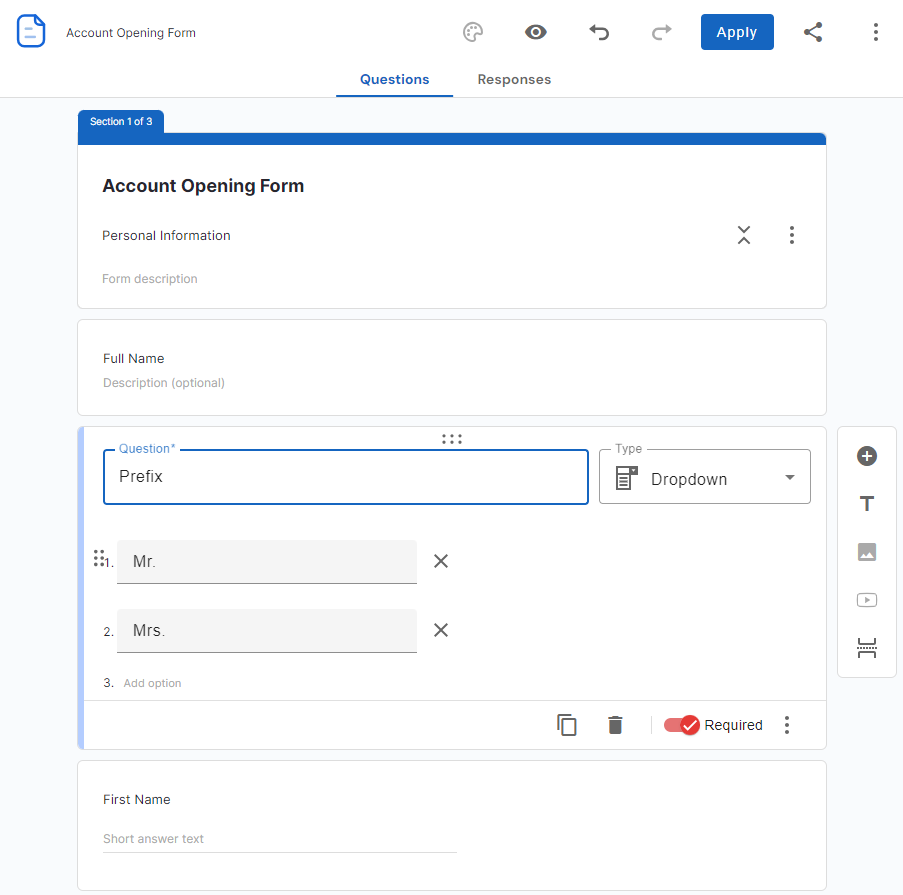Open the top-right more options menu

[875, 32]
